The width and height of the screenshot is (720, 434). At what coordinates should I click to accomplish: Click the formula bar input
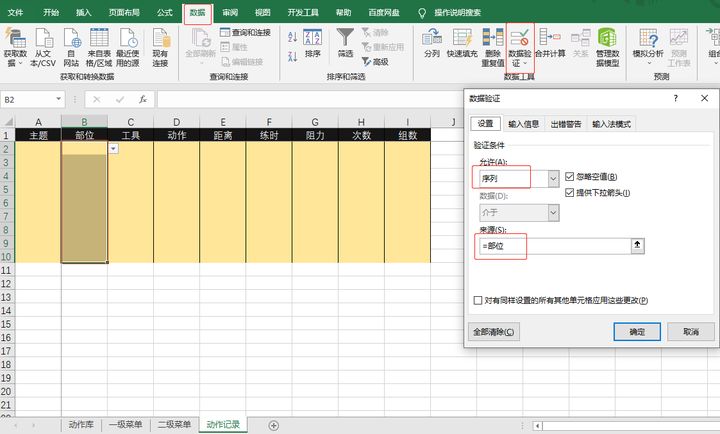click(310, 99)
